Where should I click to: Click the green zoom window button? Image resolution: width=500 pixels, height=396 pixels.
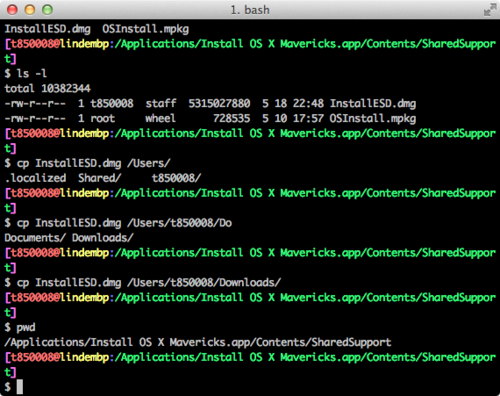47,10
